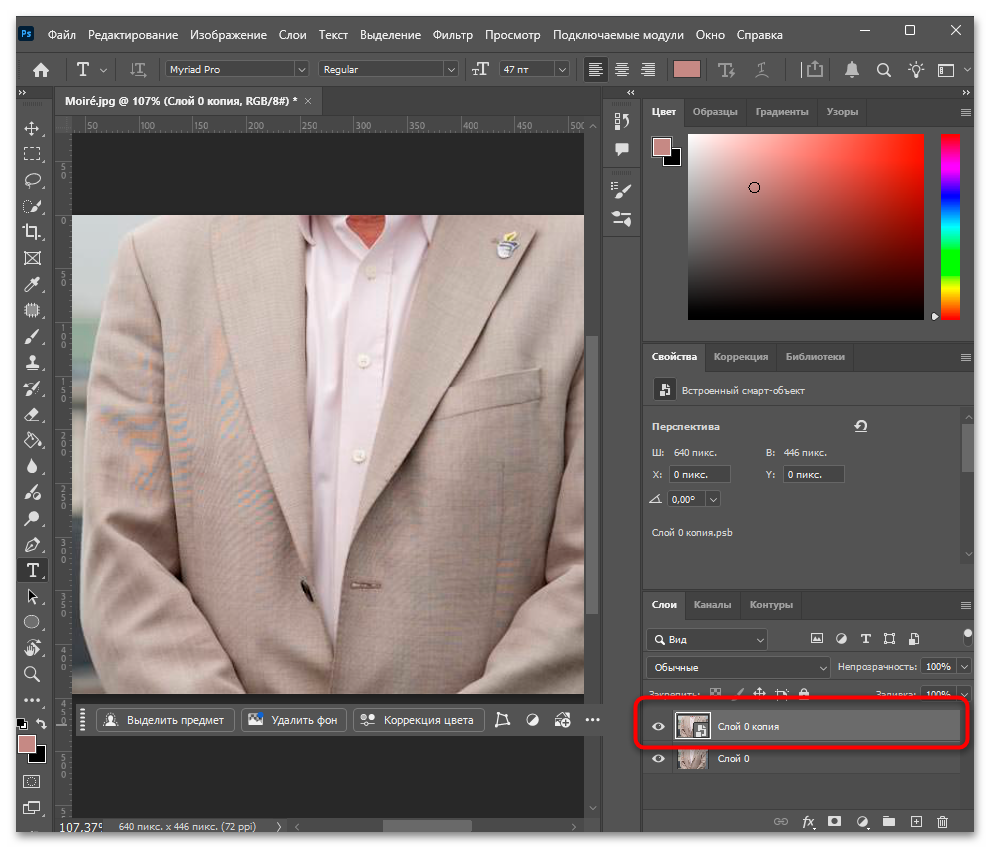Open the Изображение menu
Screen dimensions: 990x848
[228, 35]
